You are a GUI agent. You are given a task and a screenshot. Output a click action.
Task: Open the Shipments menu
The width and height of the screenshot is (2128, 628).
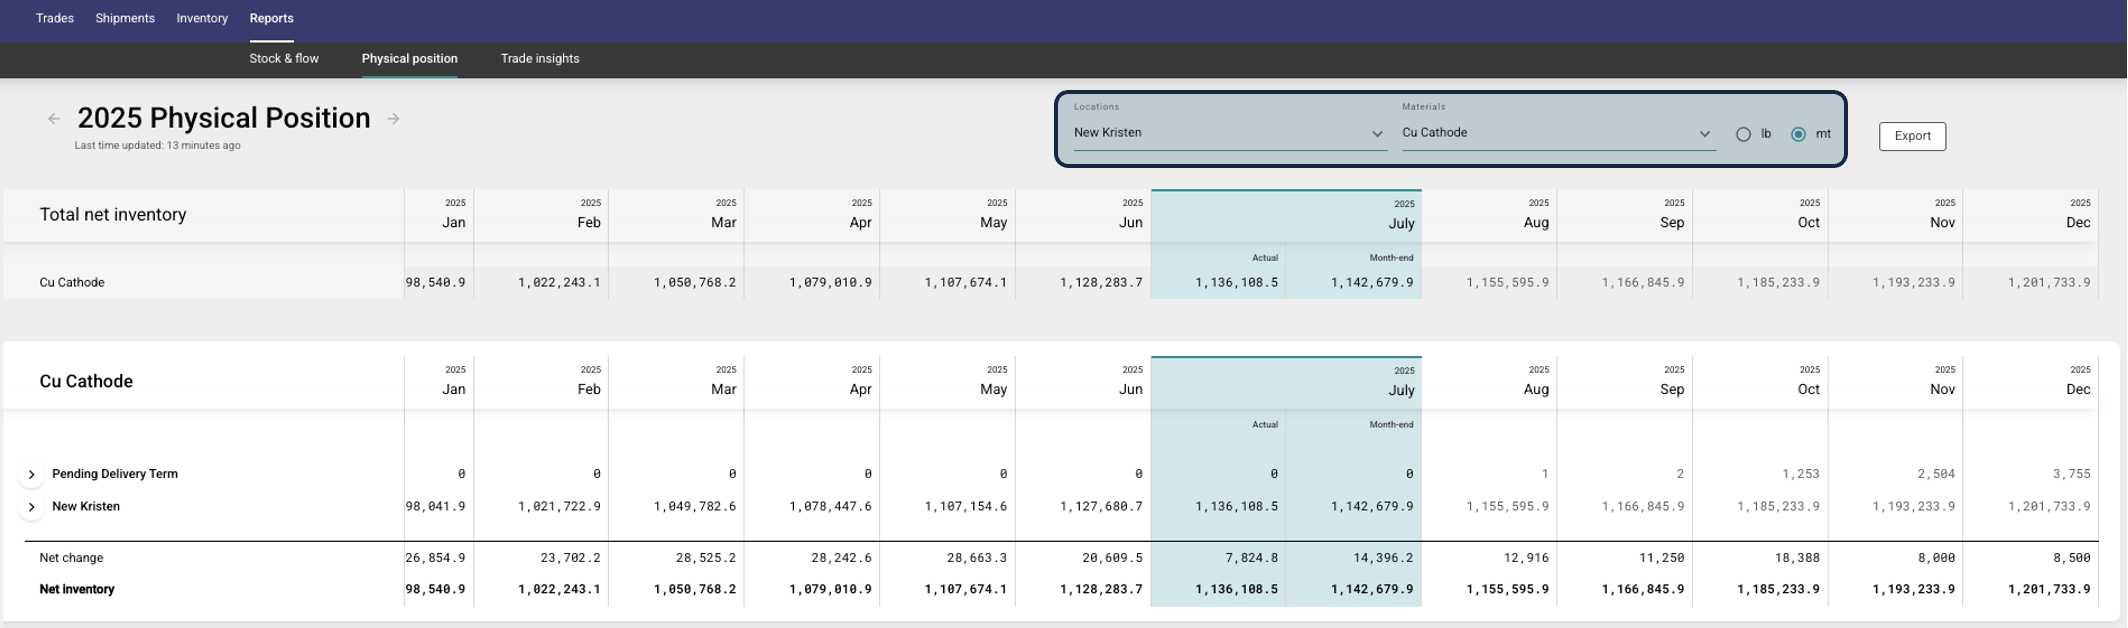click(x=125, y=18)
